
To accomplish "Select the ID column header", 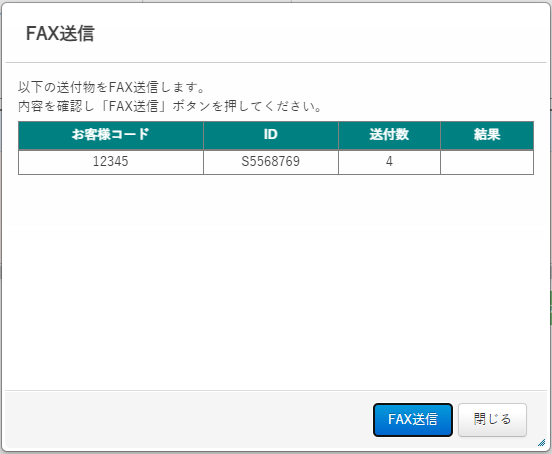I will pyautogui.click(x=271, y=135).
